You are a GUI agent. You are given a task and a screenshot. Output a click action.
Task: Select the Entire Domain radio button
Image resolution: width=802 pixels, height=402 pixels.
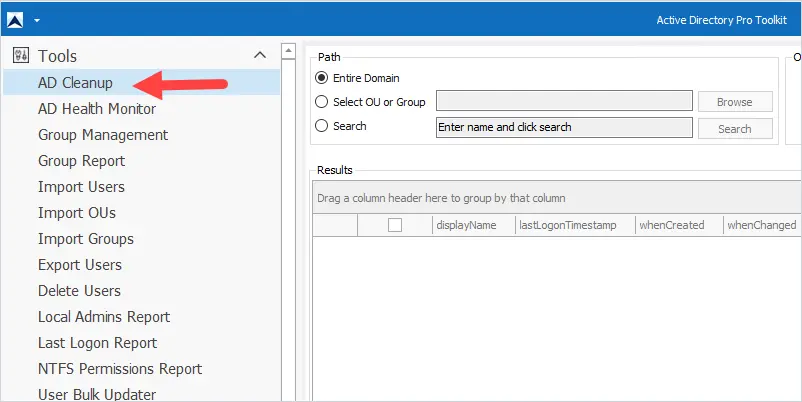click(321, 78)
